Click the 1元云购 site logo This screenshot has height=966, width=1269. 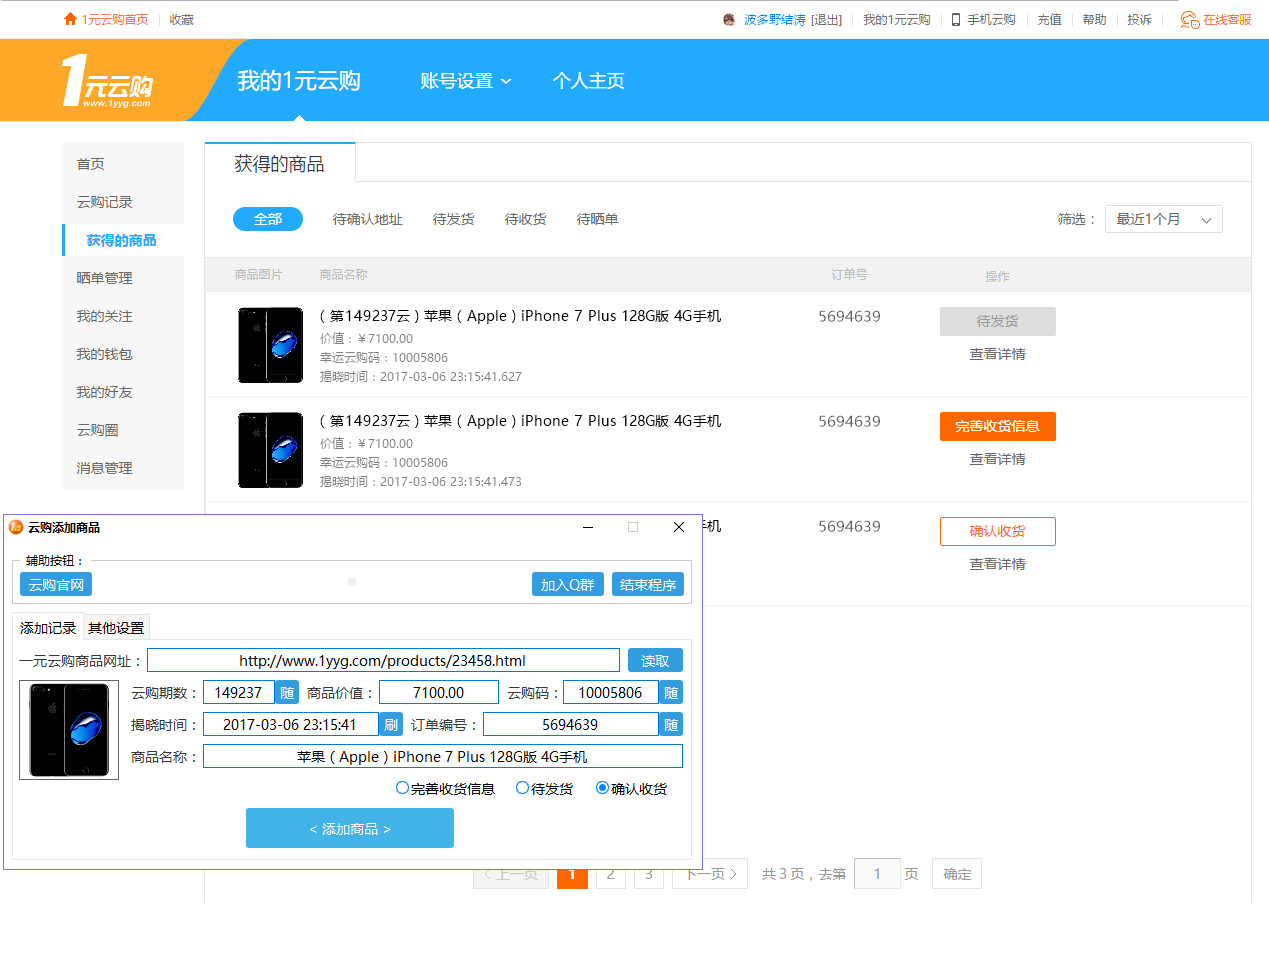[107, 80]
